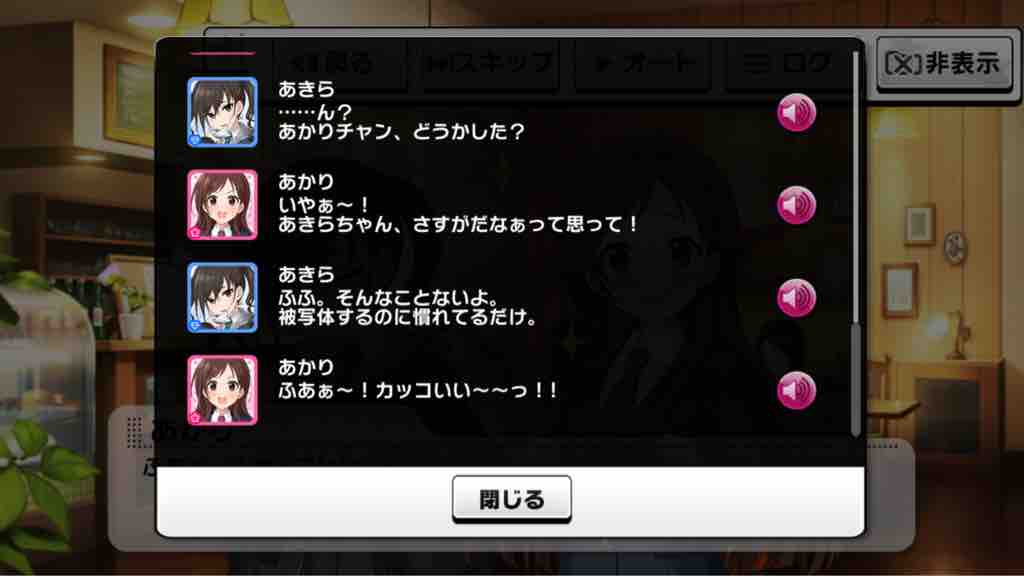
Task: Toggle the dimmed オート auto-play button
Action: (x=643, y=63)
